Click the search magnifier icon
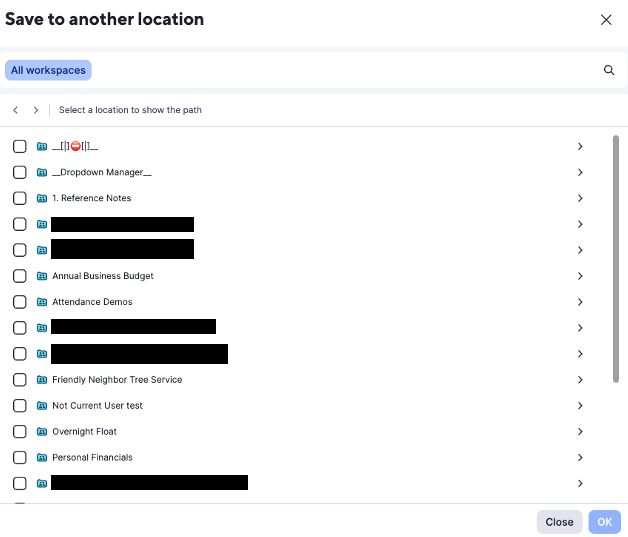 click(x=609, y=70)
